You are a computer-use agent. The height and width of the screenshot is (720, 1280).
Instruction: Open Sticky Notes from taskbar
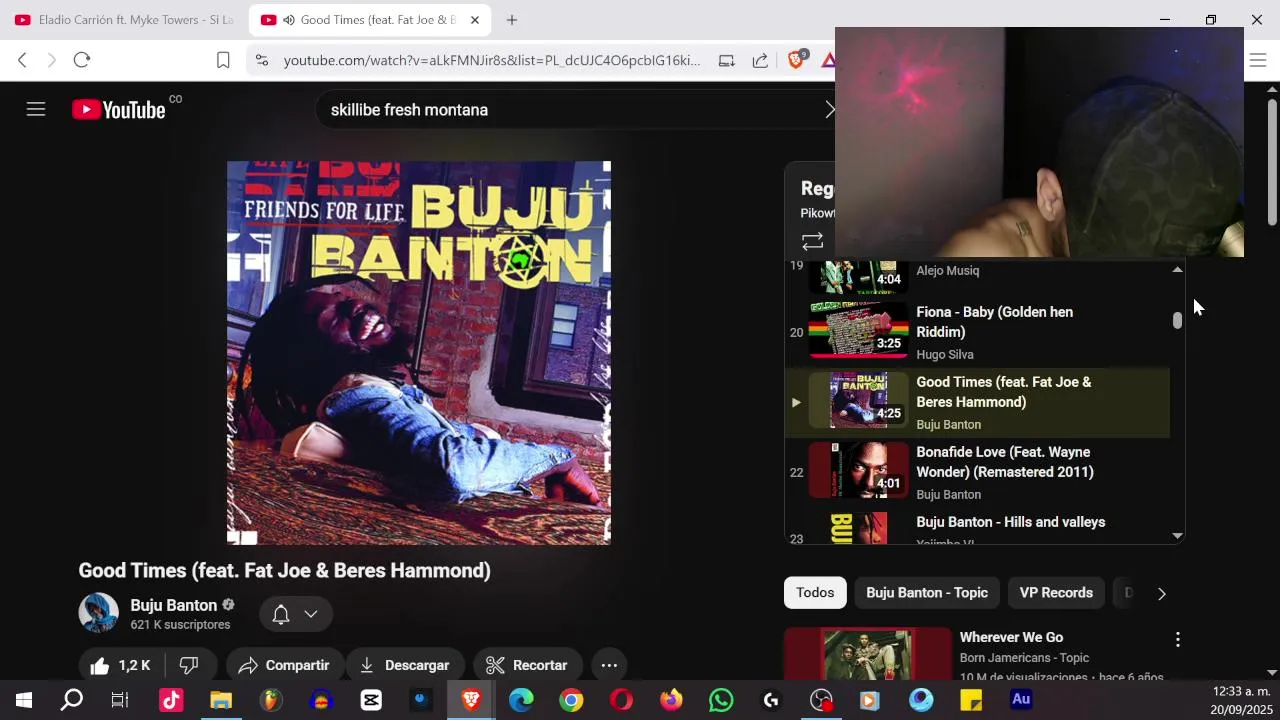tap(971, 700)
